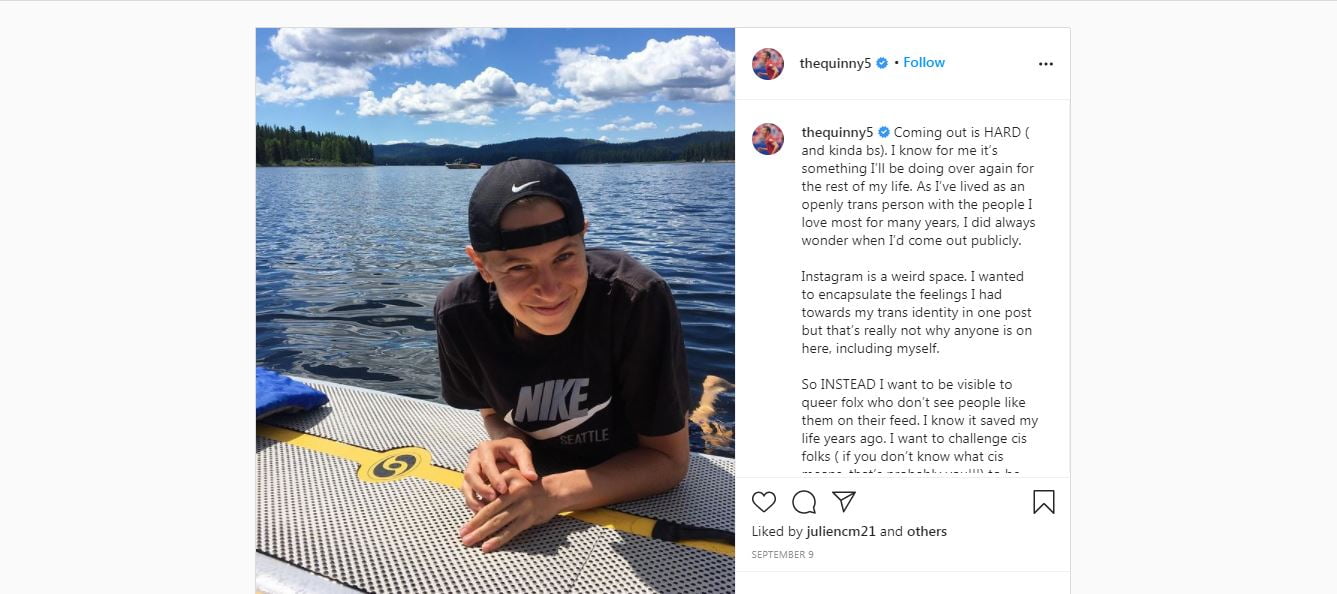Open thequinny5 profile from caption username
Viewport: 1337px width, 594px height.
tap(837, 132)
